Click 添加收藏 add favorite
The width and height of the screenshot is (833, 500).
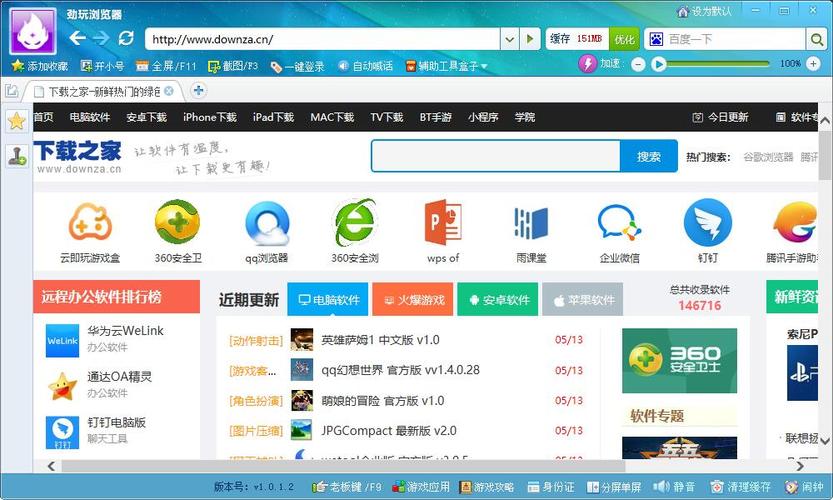click(x=40, y=66)
